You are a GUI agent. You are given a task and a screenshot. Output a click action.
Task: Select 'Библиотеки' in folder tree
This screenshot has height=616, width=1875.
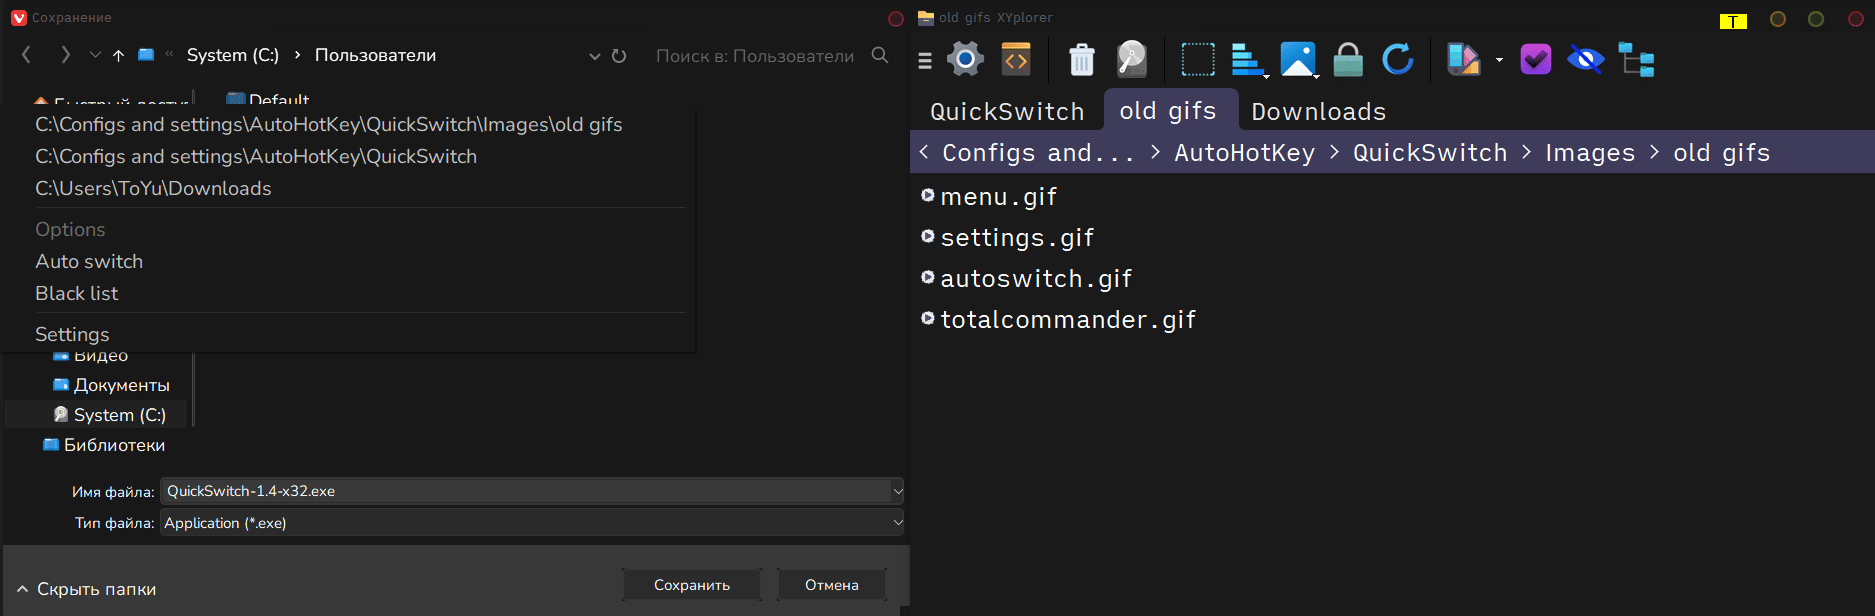click(104, 445)
